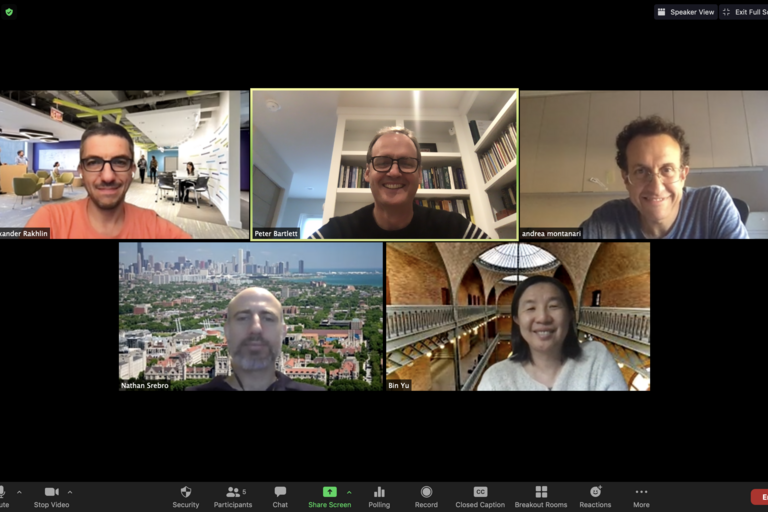Click the Nathan Srebro name label
Screen dimensions: 768x512
coord(144,386)
